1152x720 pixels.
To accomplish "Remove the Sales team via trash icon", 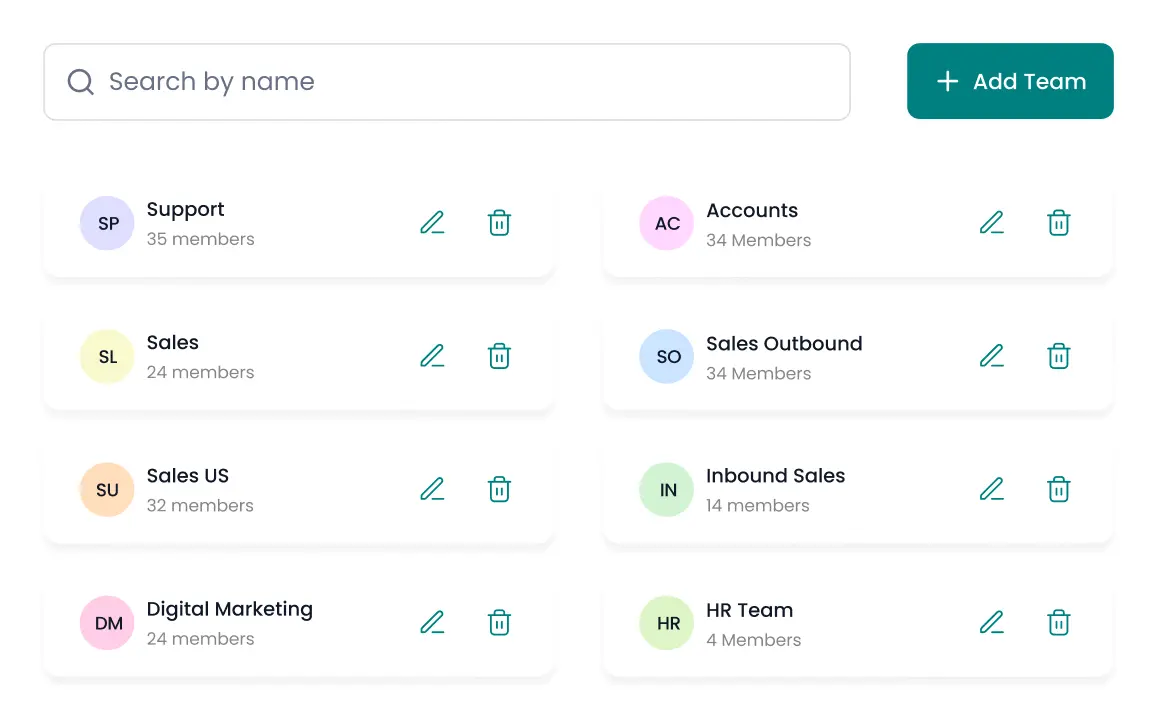I will click(499, 356).
